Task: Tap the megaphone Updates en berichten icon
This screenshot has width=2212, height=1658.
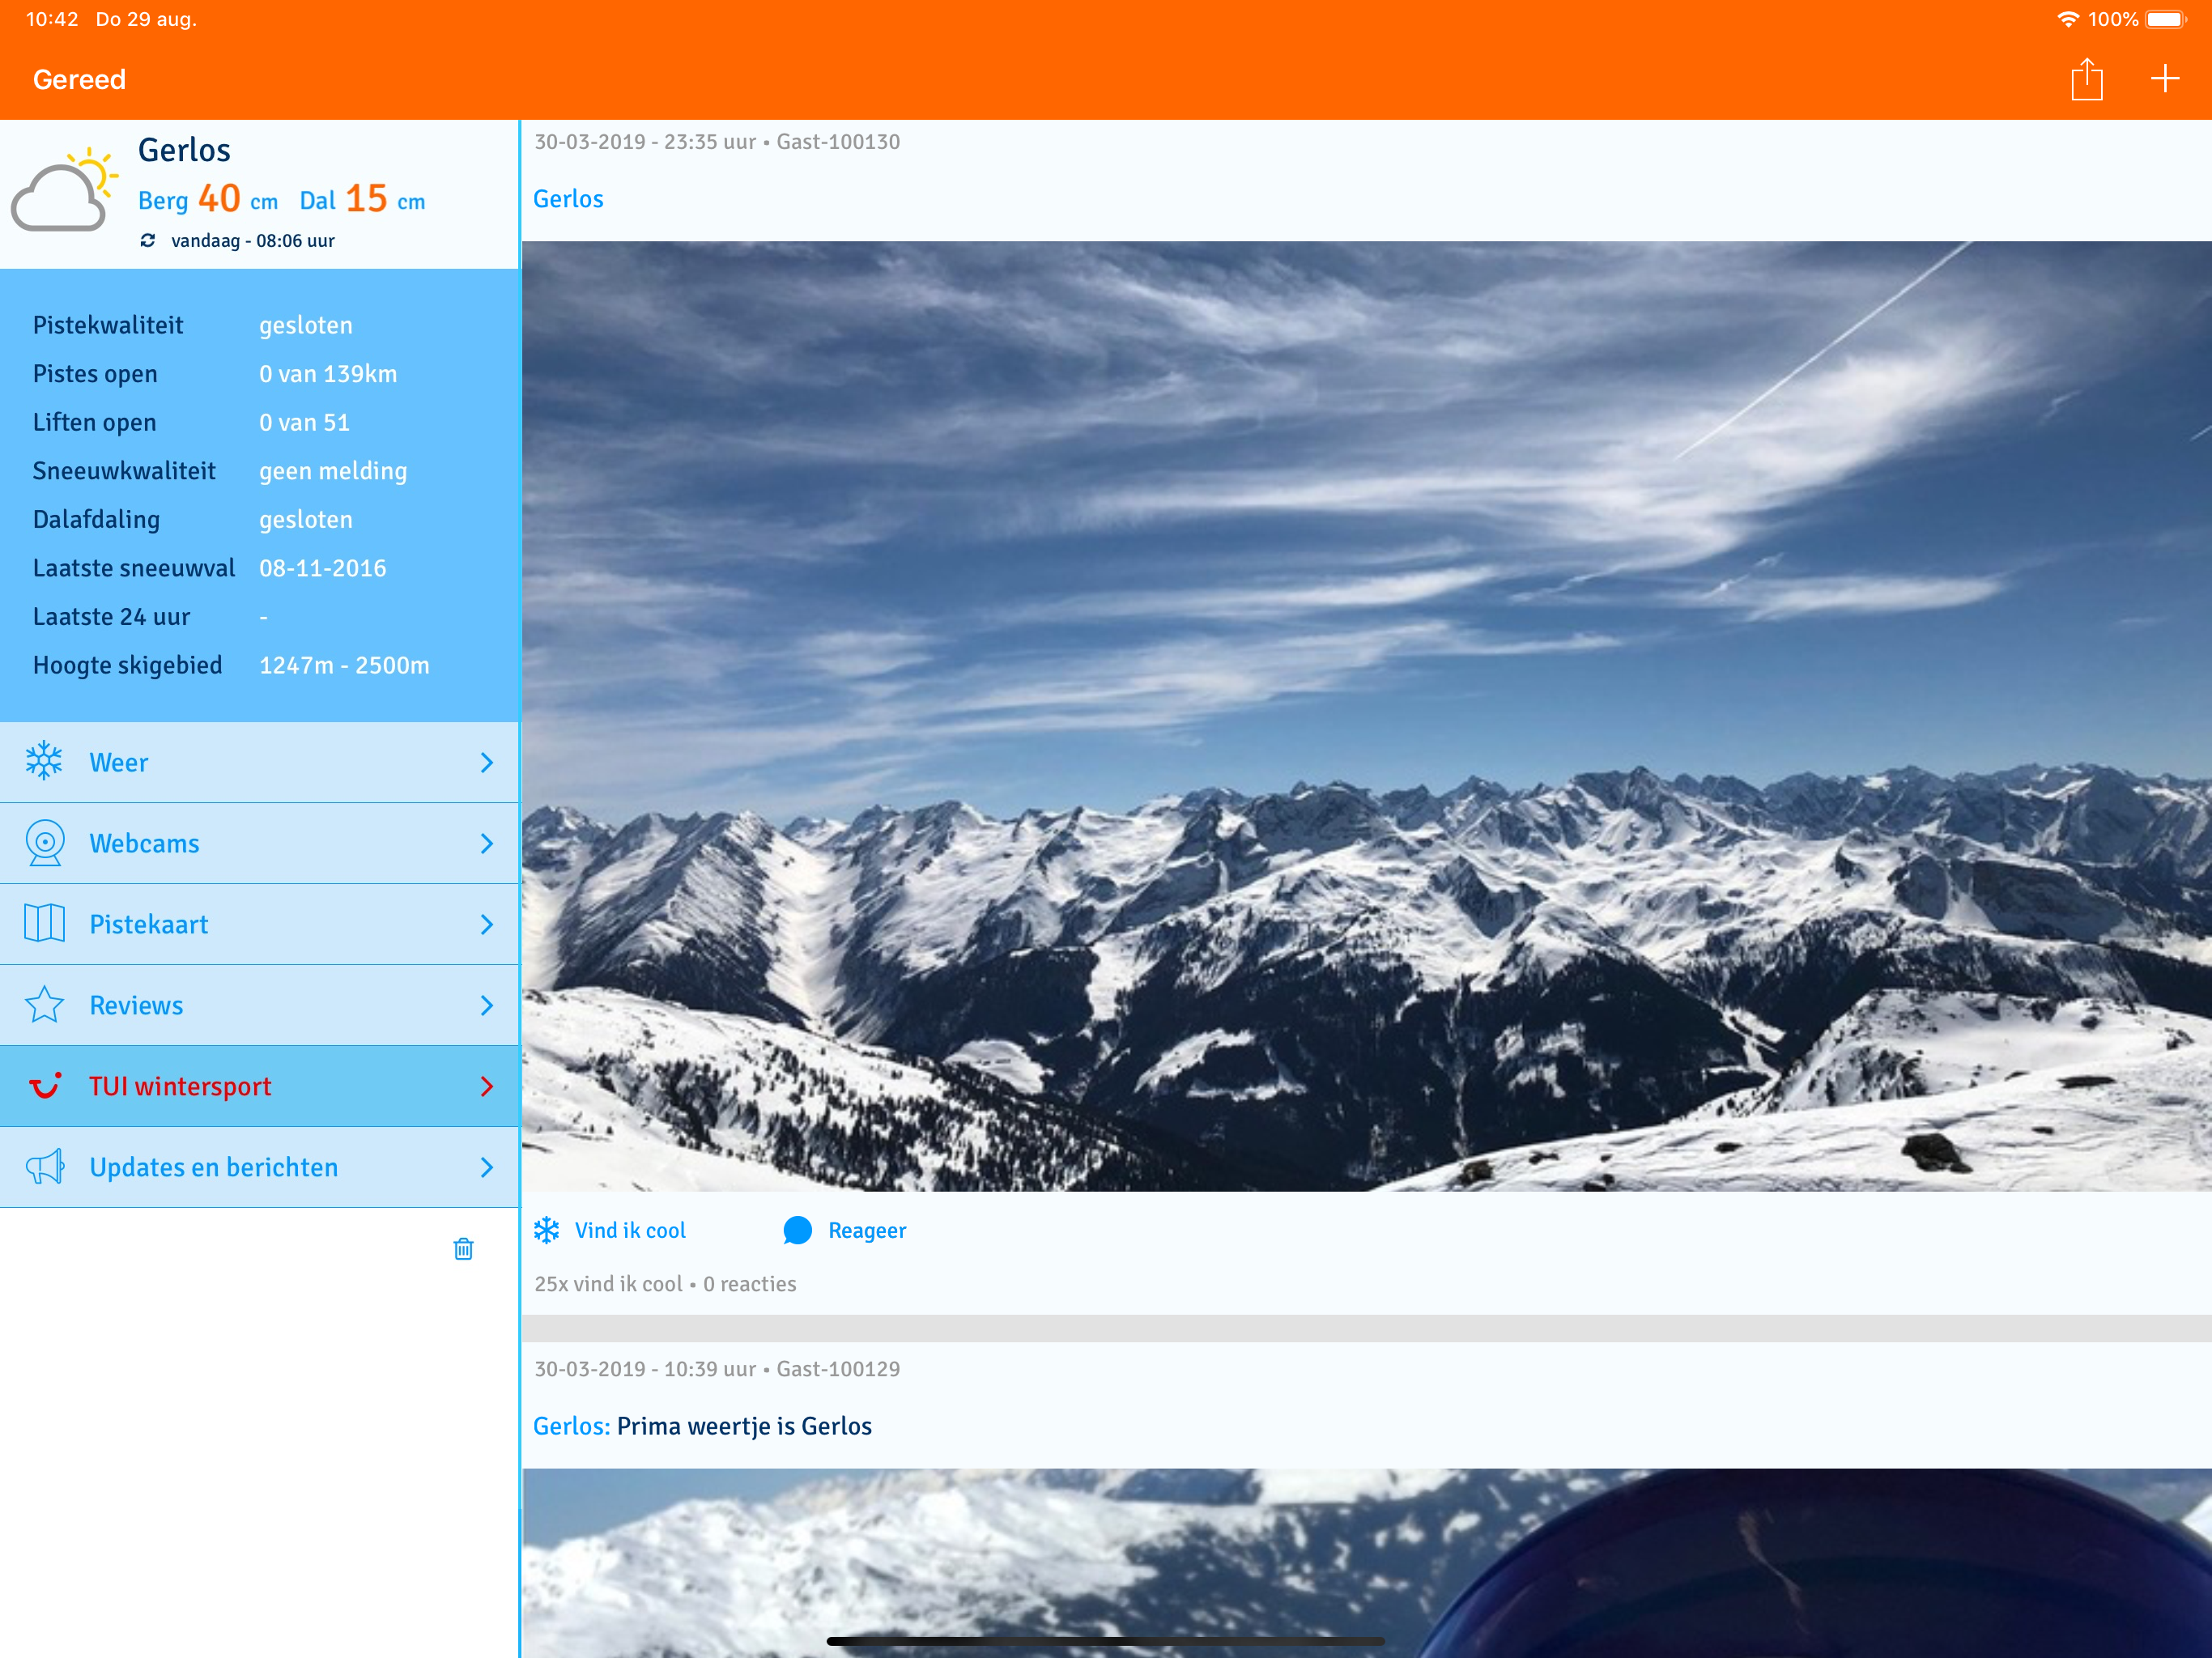Action: (x=45, y=1167)
